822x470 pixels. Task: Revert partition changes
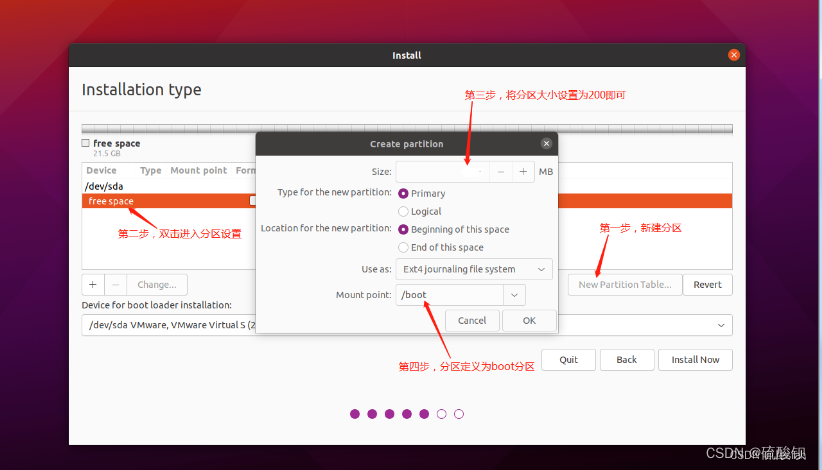click(707, 285)
